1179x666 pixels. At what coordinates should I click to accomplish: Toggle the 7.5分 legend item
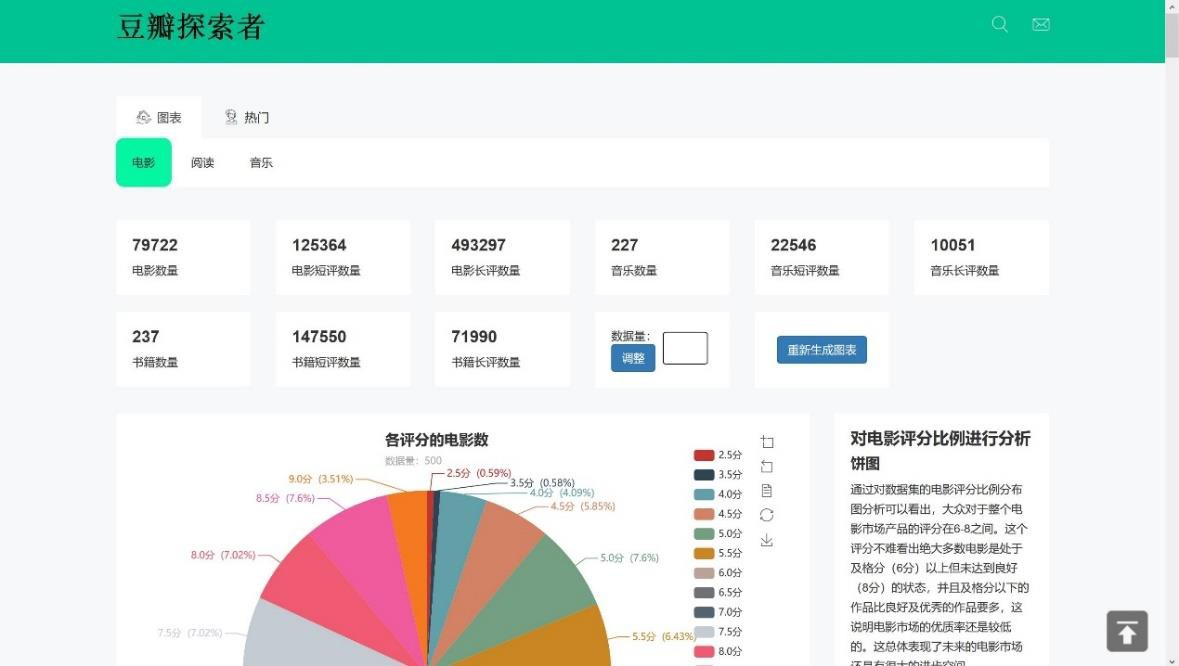click(x=718, y=631)
